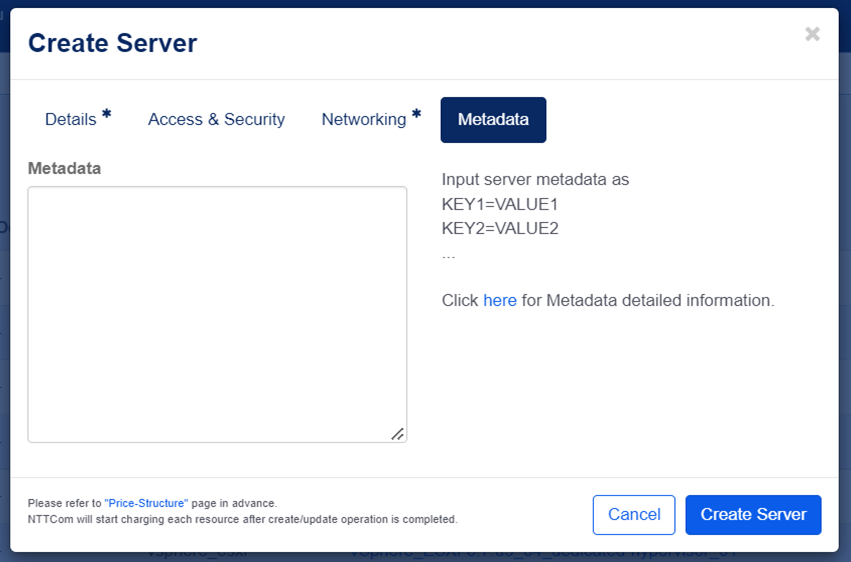The width and height of the screenshot is (851, 562).
Task: Click the required asterisk beside Details
Action: point(106,115)
